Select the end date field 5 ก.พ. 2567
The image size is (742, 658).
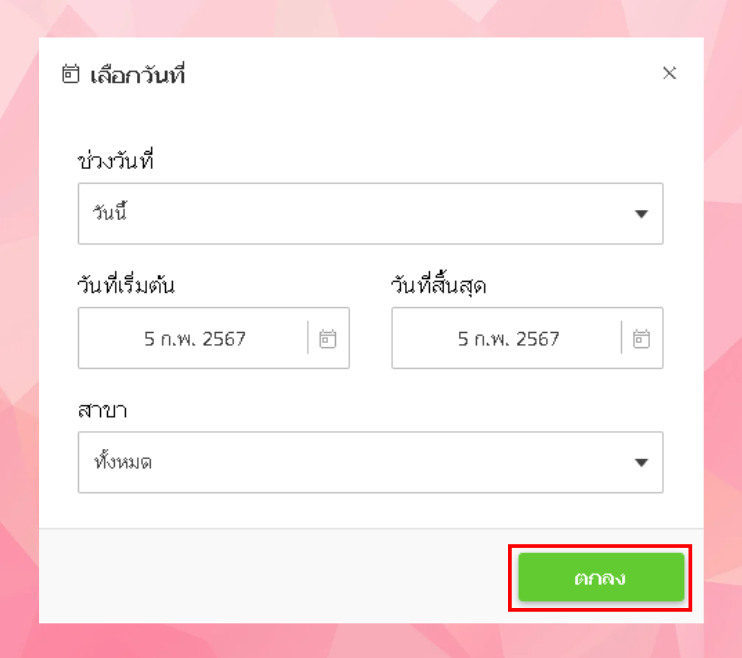508,338
